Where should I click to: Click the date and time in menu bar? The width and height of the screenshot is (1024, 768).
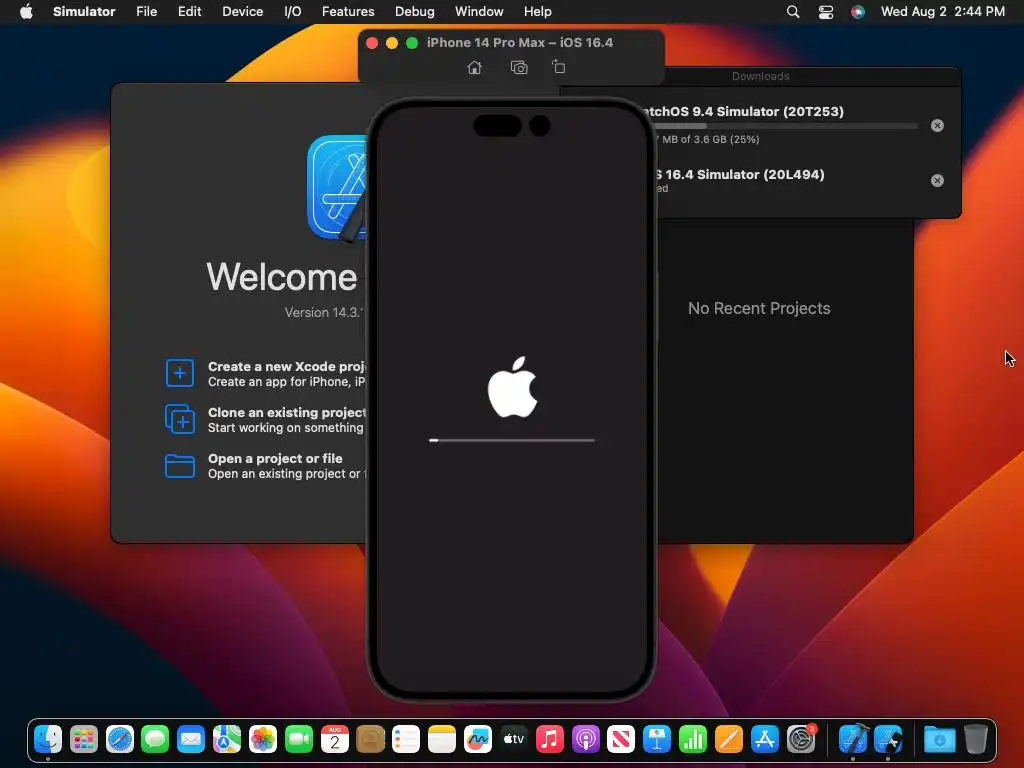tap(942, 11)
